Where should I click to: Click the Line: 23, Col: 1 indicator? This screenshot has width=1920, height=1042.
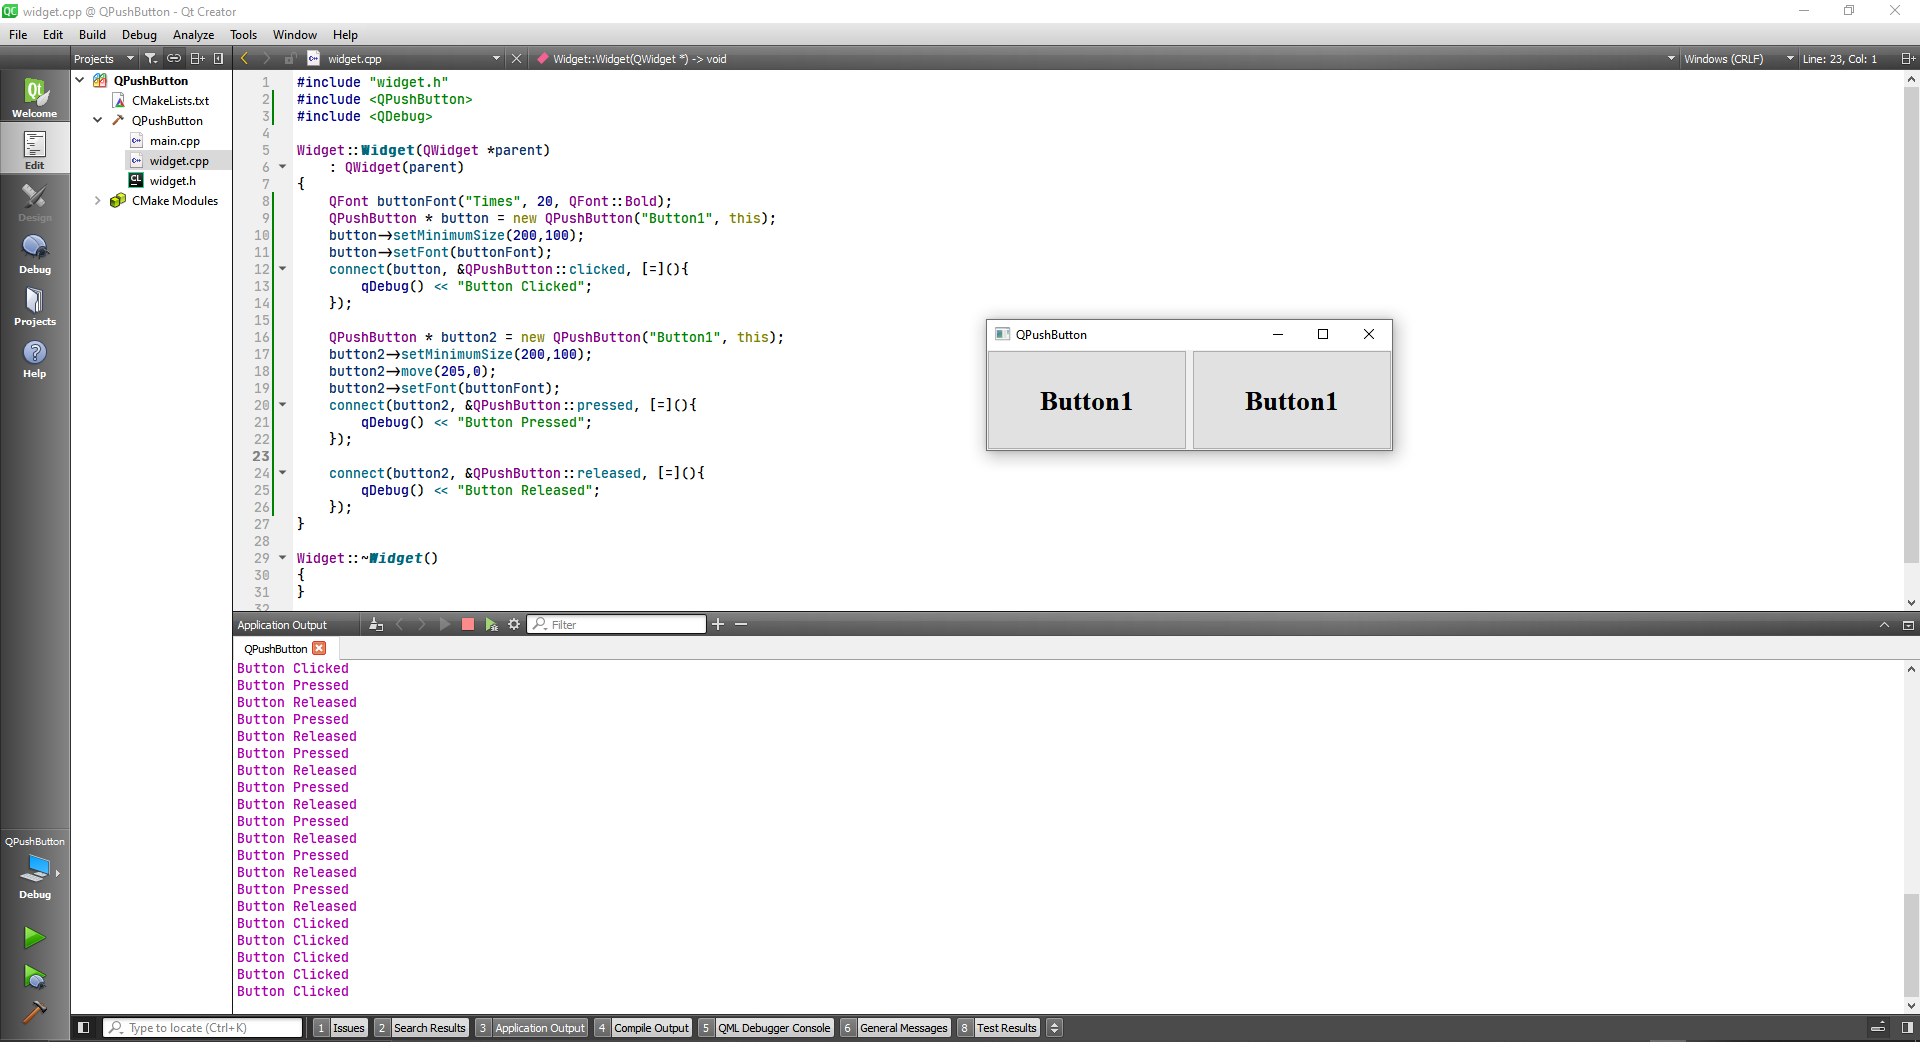pyautogui.click(x=1840, y=59)
